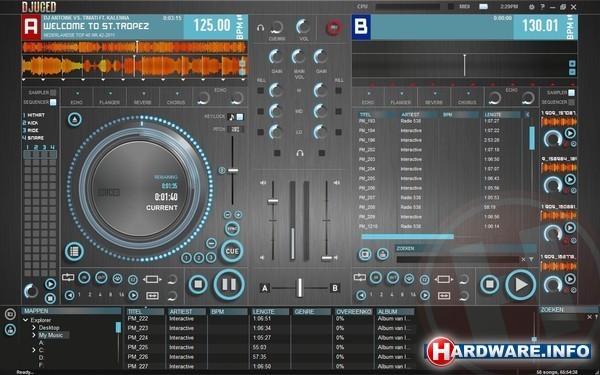Screen dimensions: 600x375
Task: Select cue point 3 on deck A
Action: 211,258
